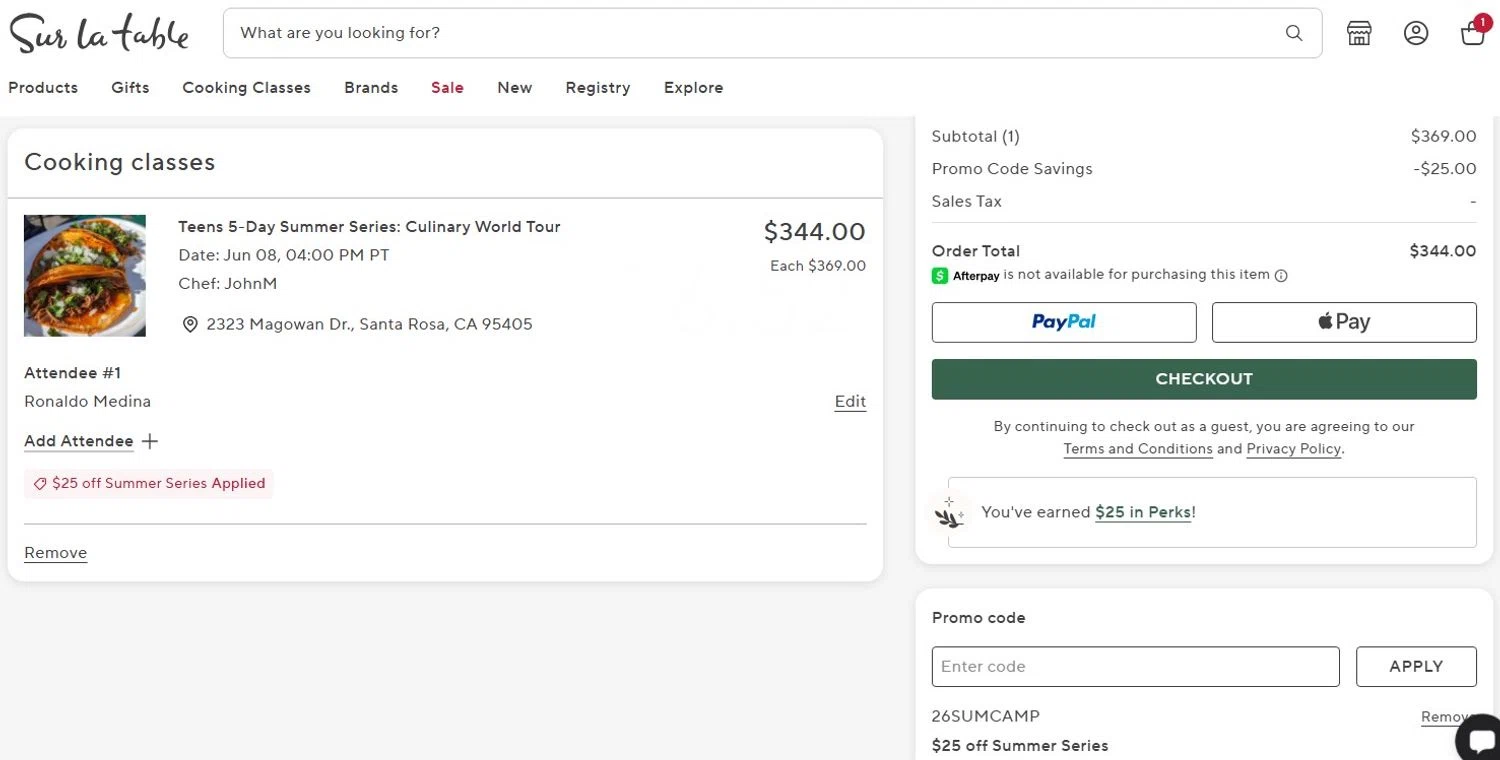1500x760 pixels.
Task: Click the Sur la Table logo
Action: tap(99, 33)
